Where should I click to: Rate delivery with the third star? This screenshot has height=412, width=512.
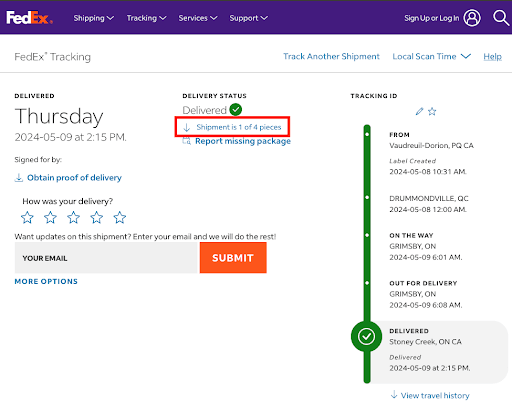tap(73, 217)
